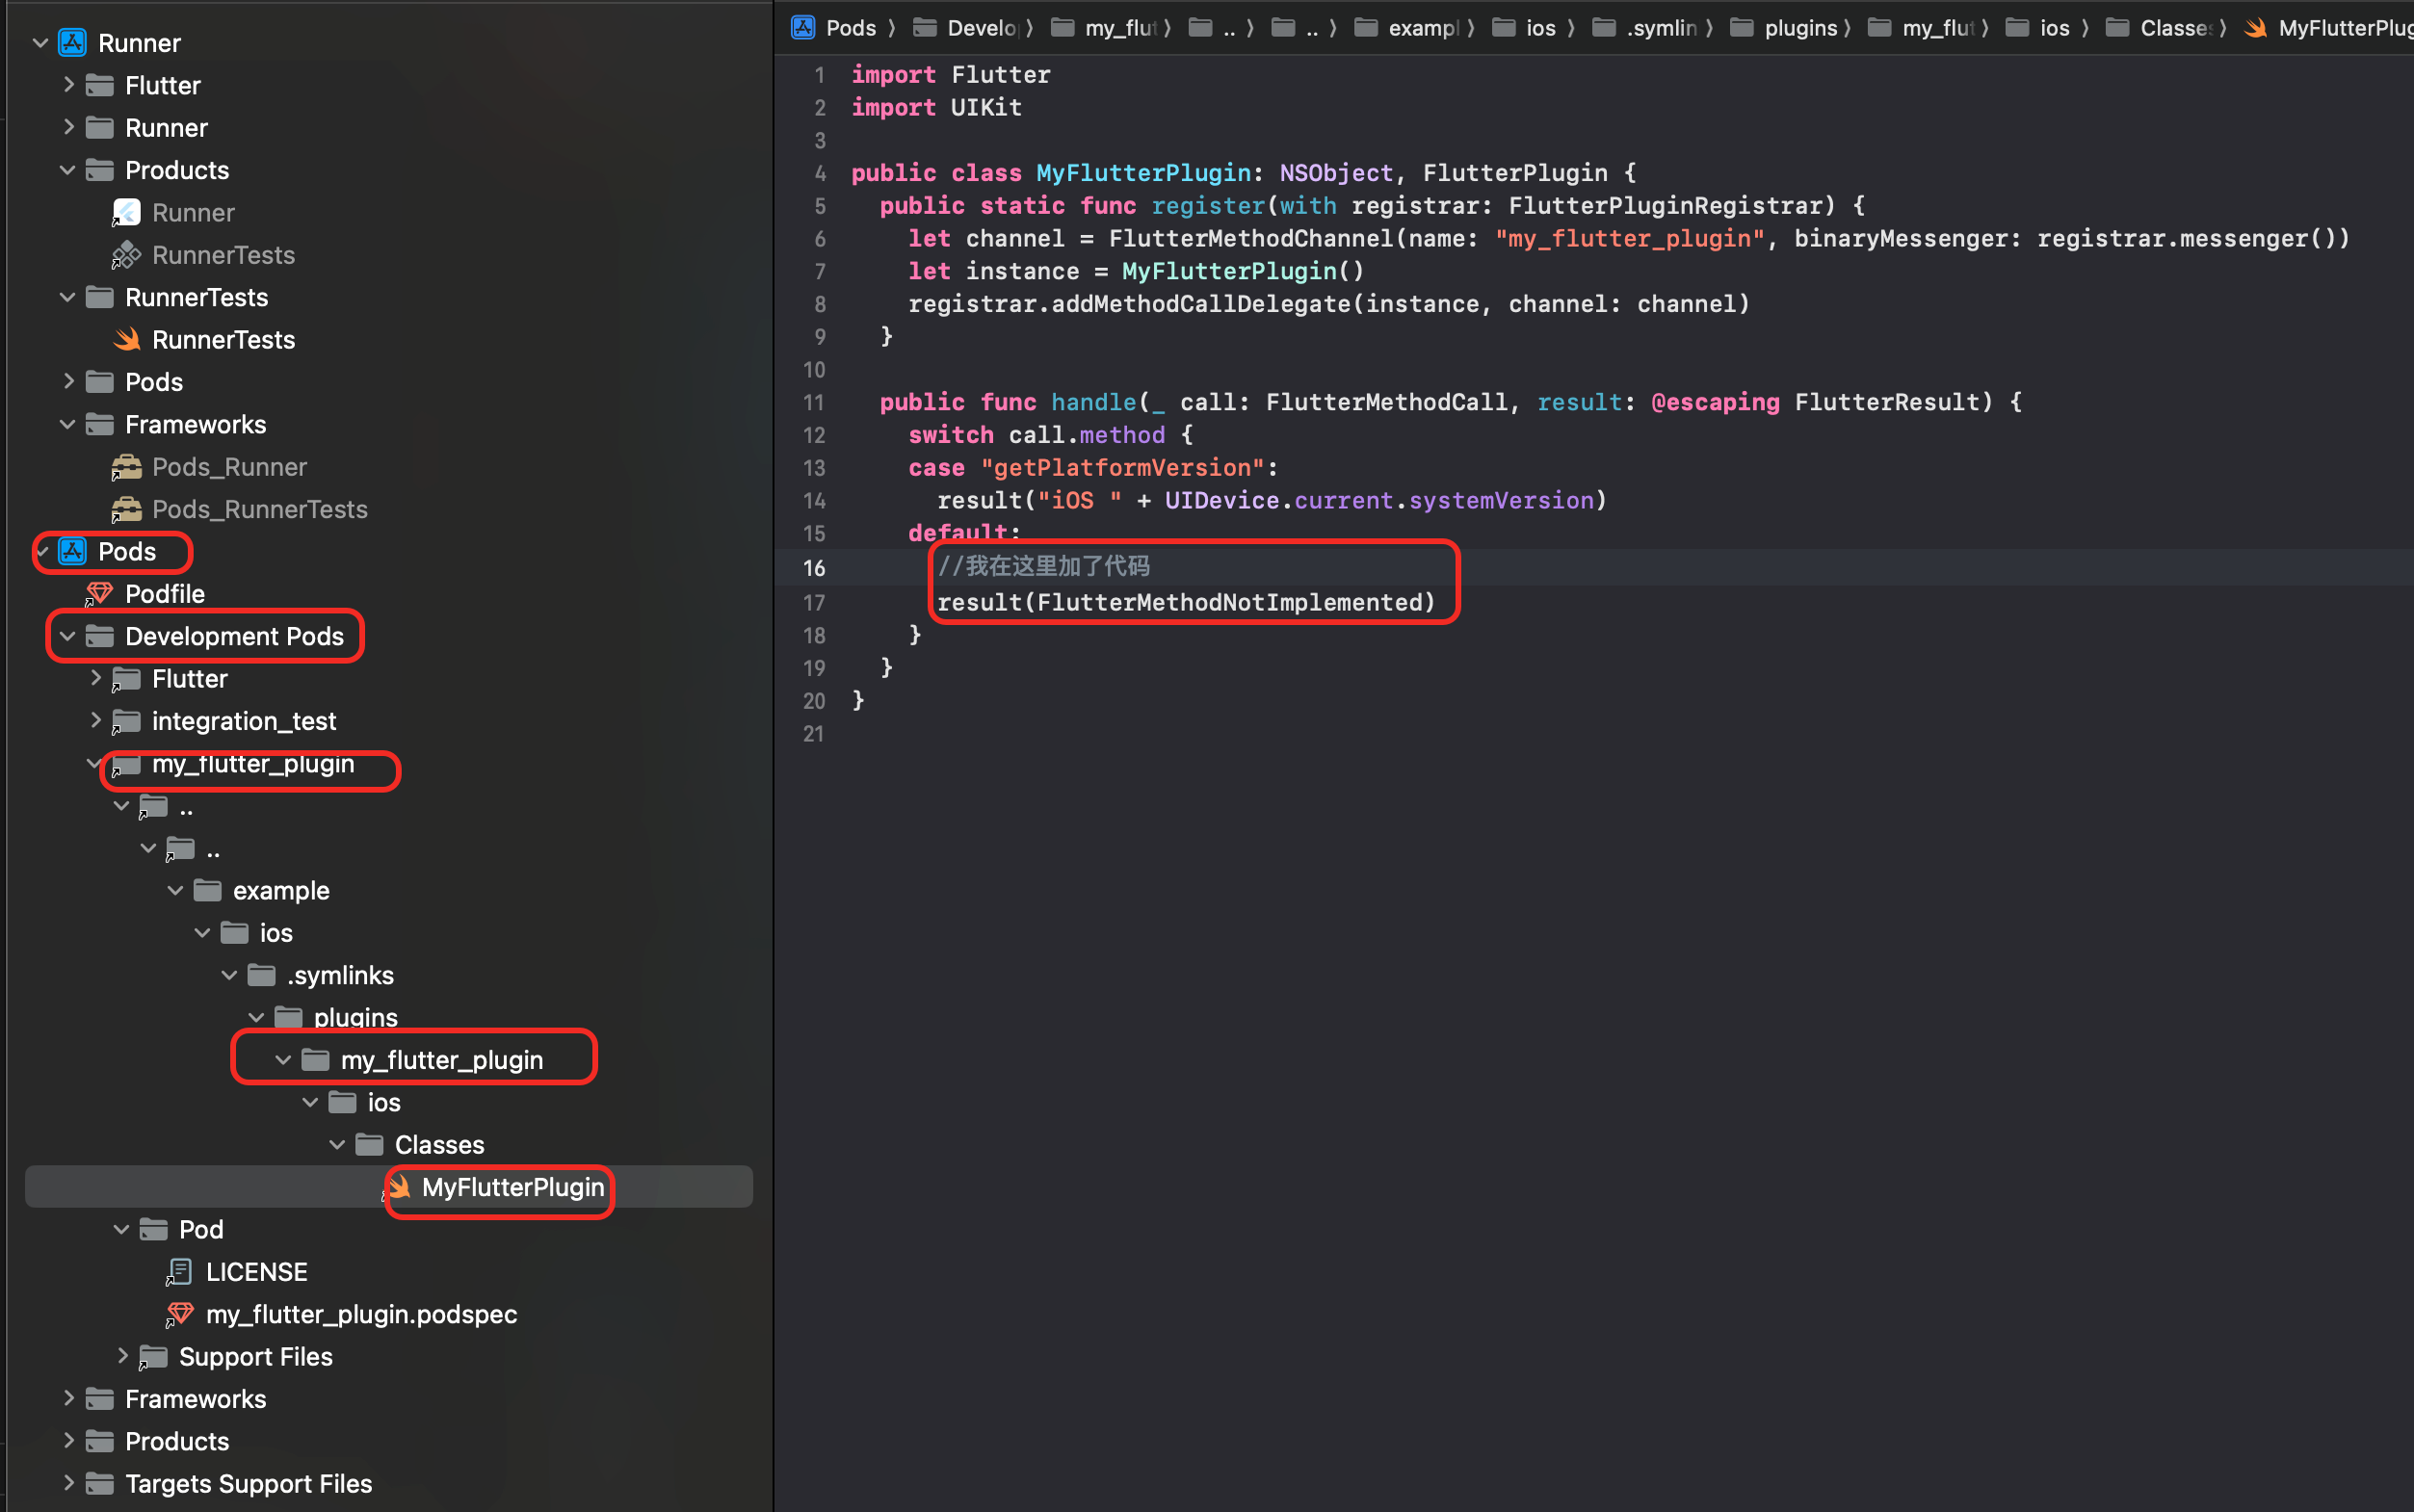Select the Pods_RunnerTests framework item

259,509
